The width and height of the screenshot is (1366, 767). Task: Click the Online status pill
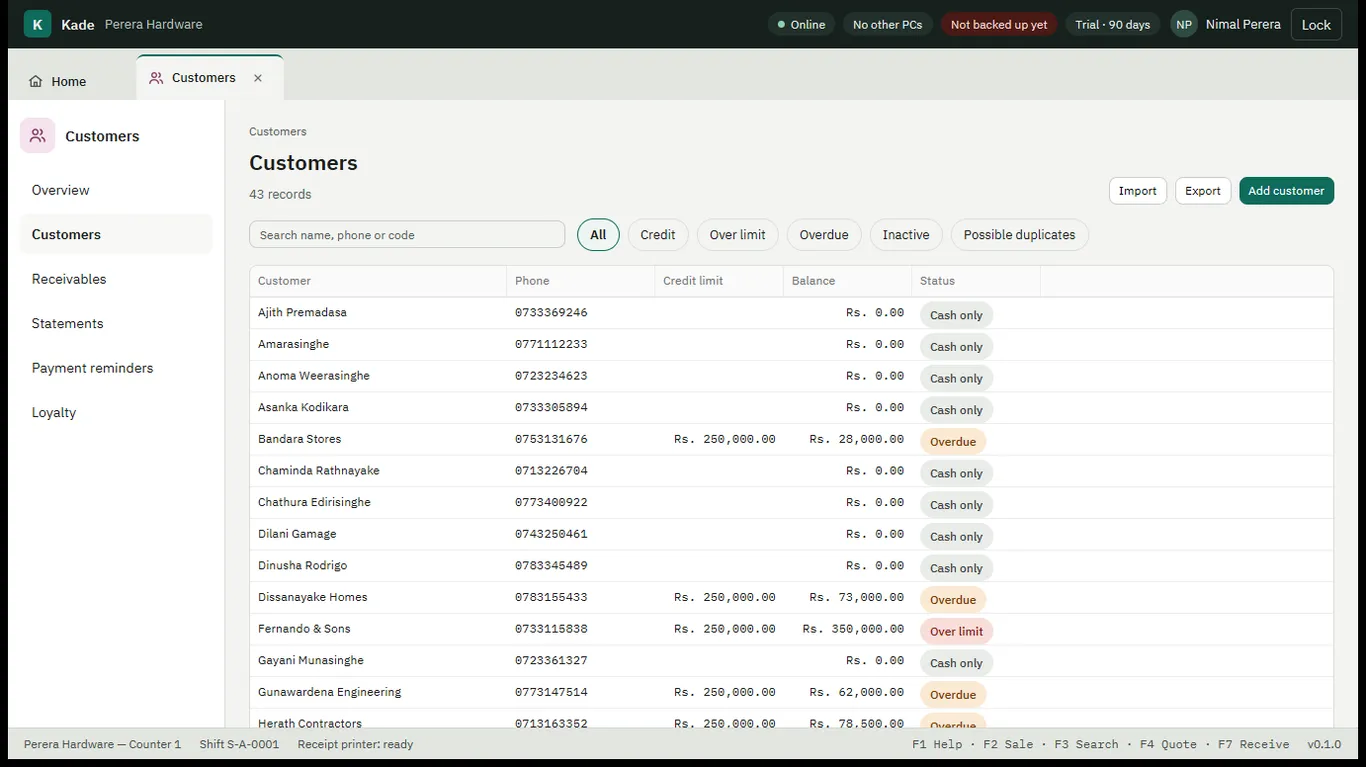coord(801,24)
